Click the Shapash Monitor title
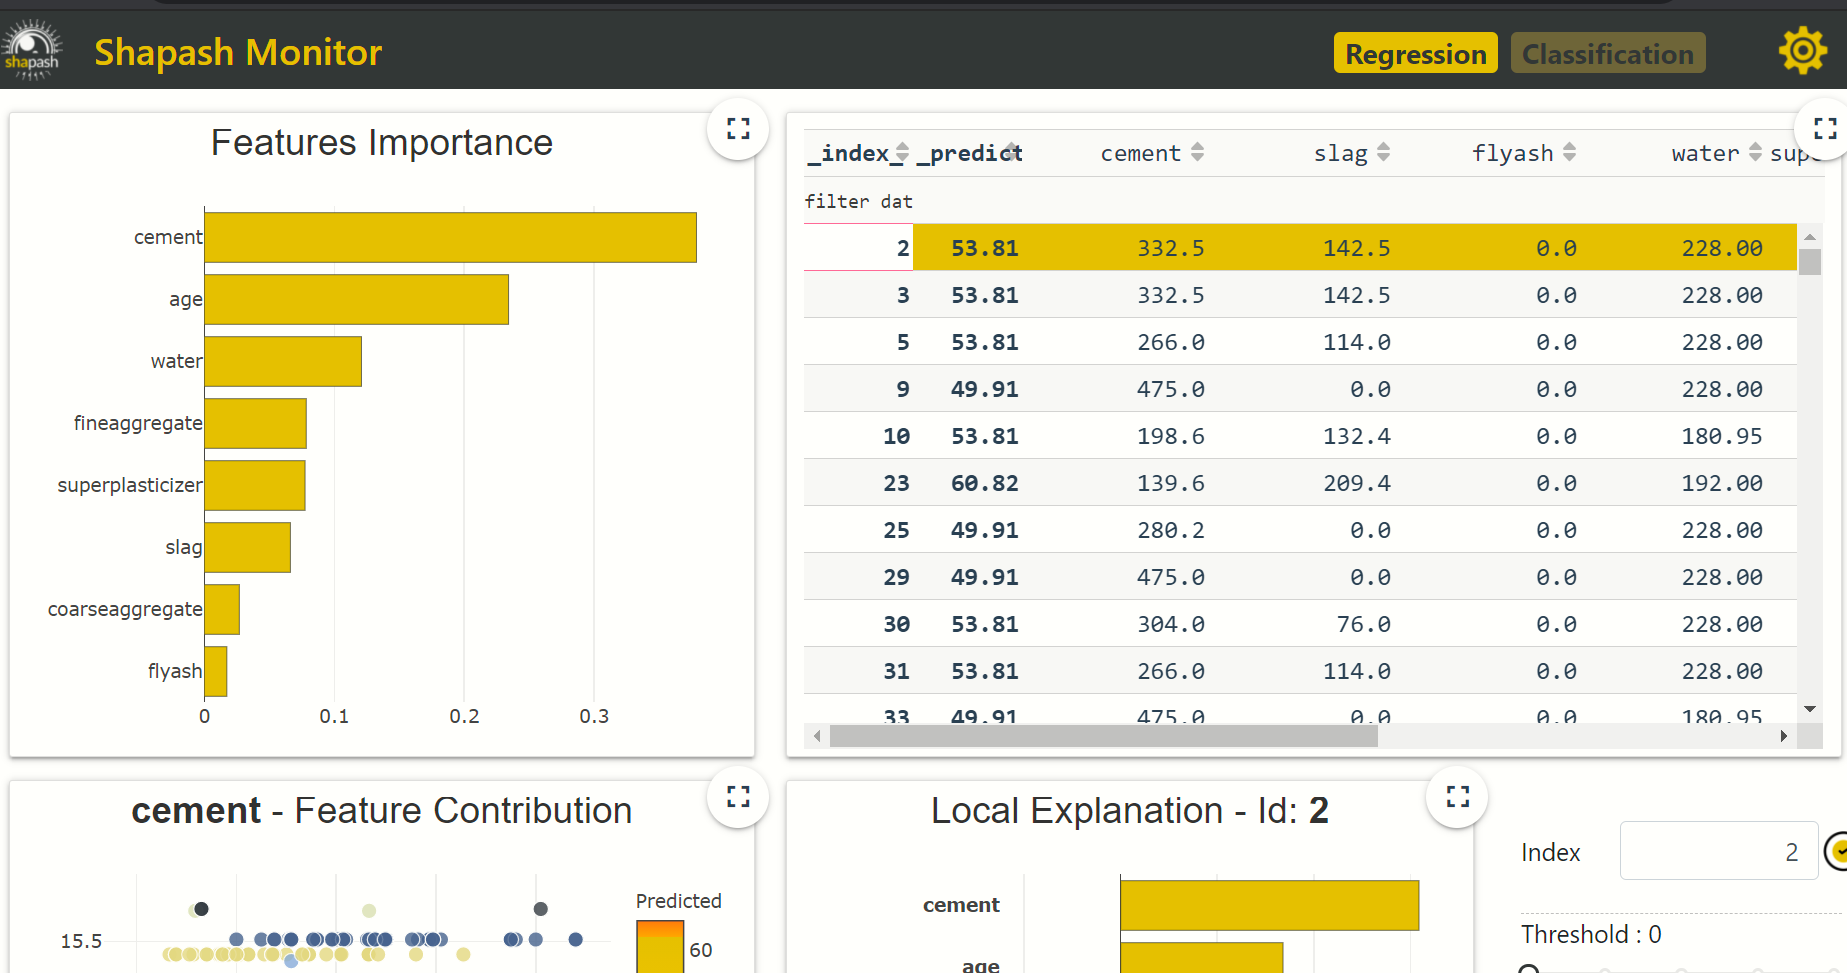 (x=238, y=52)
